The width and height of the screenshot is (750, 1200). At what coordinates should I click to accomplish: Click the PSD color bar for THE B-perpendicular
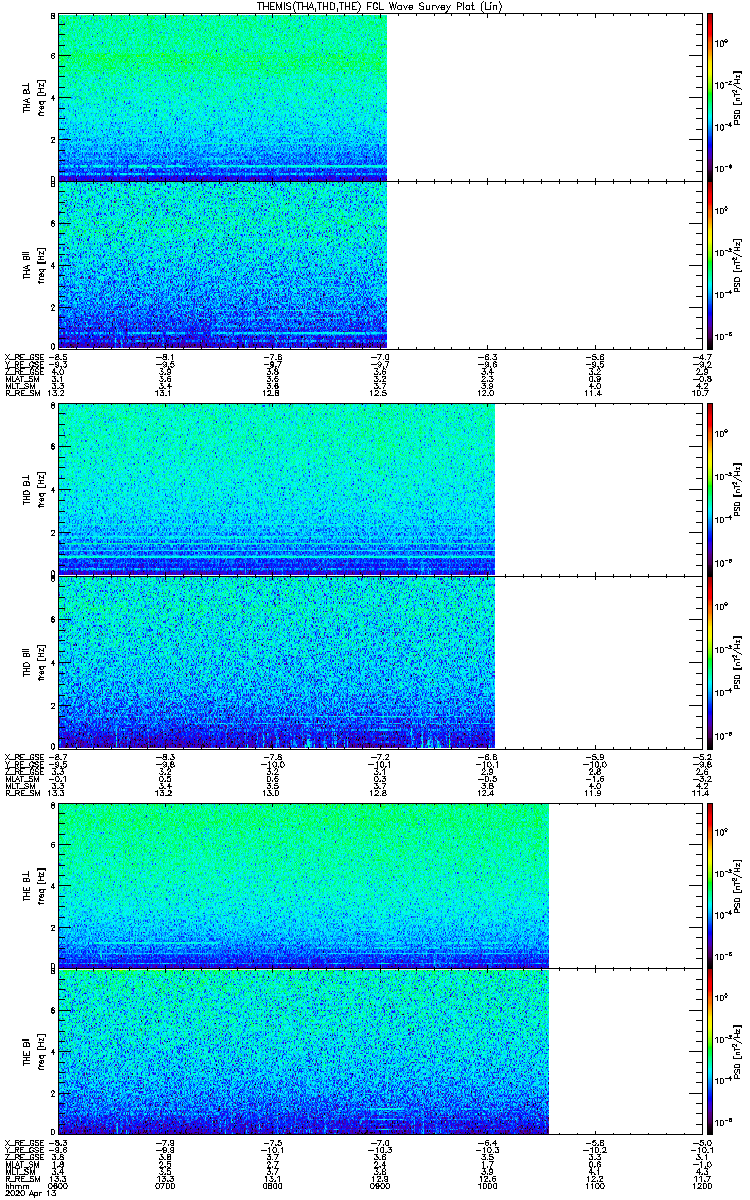tap(710, 886)
